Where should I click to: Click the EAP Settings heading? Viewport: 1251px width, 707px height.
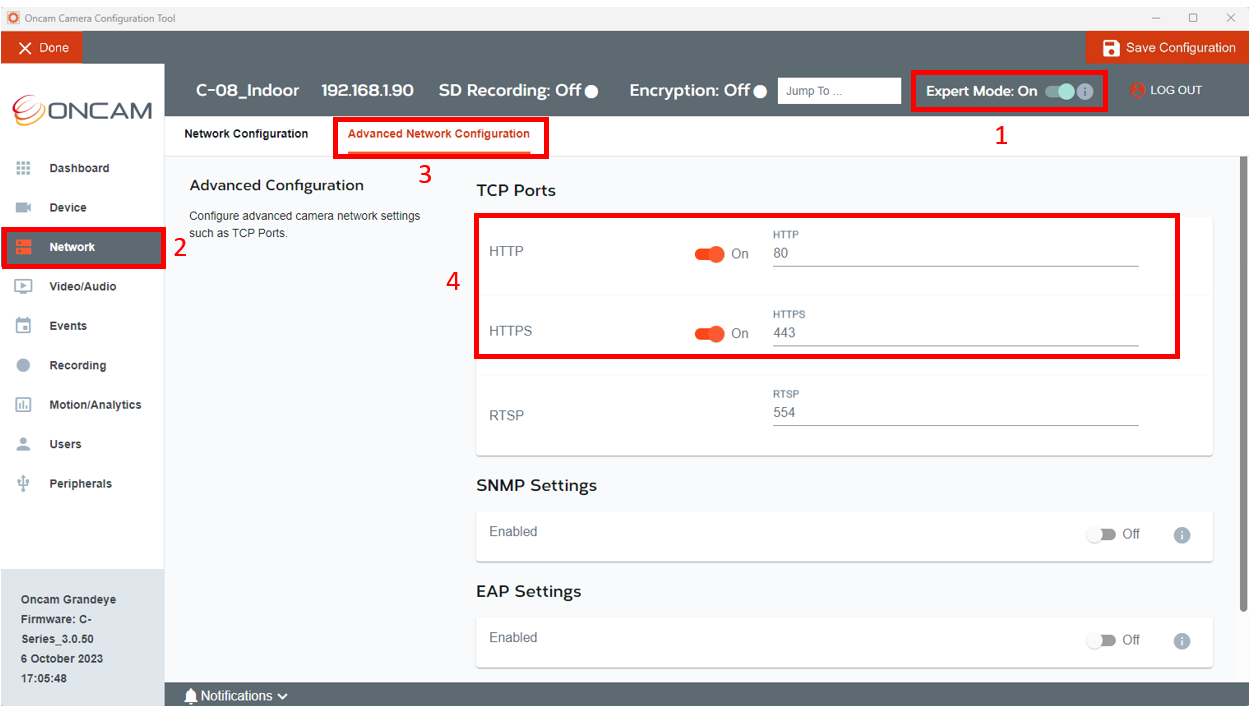coord(529,592)
